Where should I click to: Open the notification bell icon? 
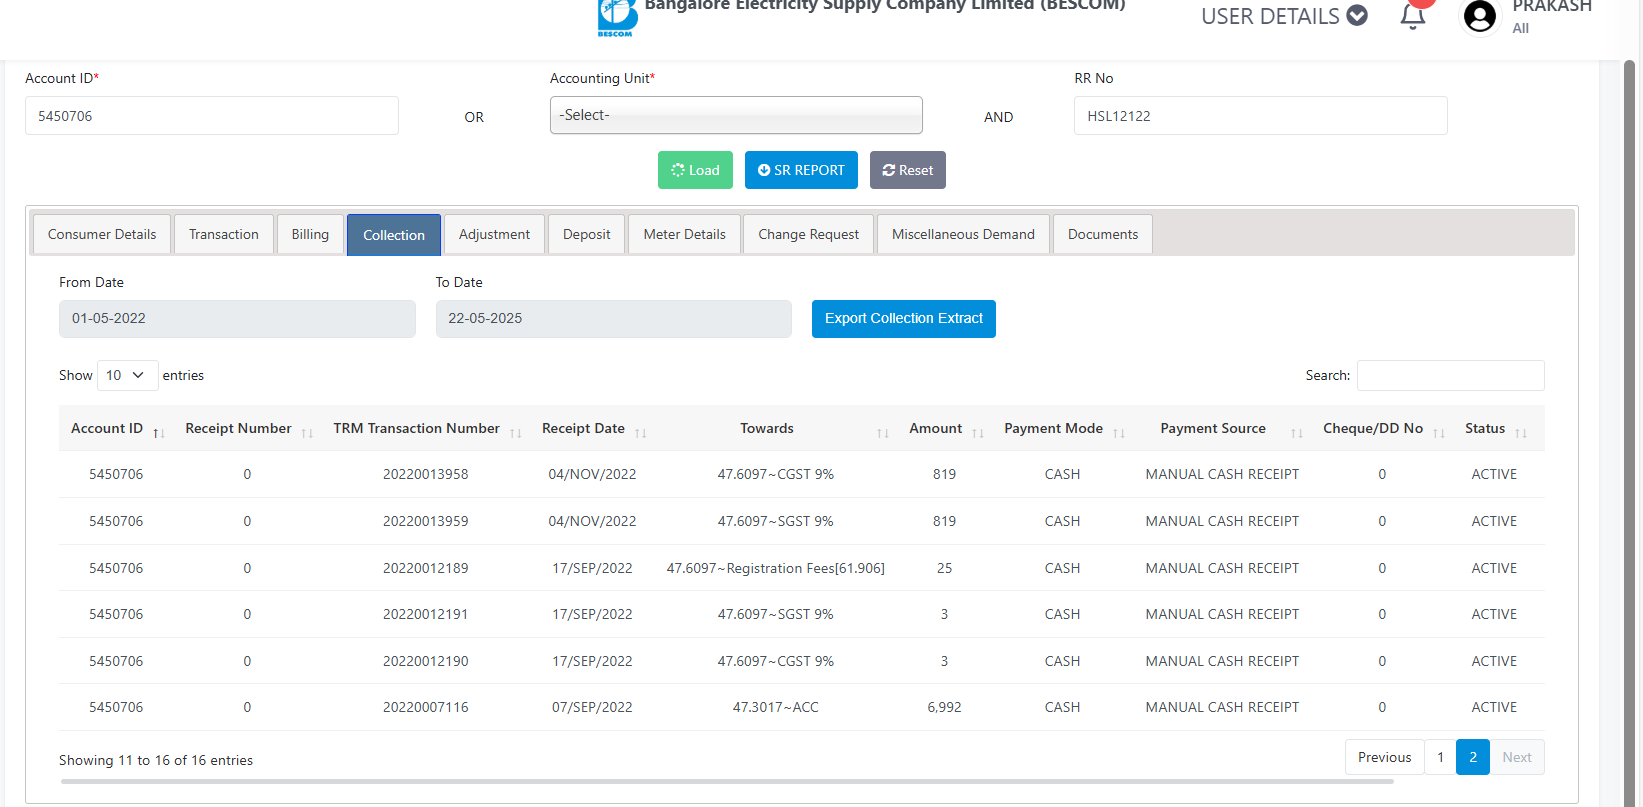tap(1412, 16)
